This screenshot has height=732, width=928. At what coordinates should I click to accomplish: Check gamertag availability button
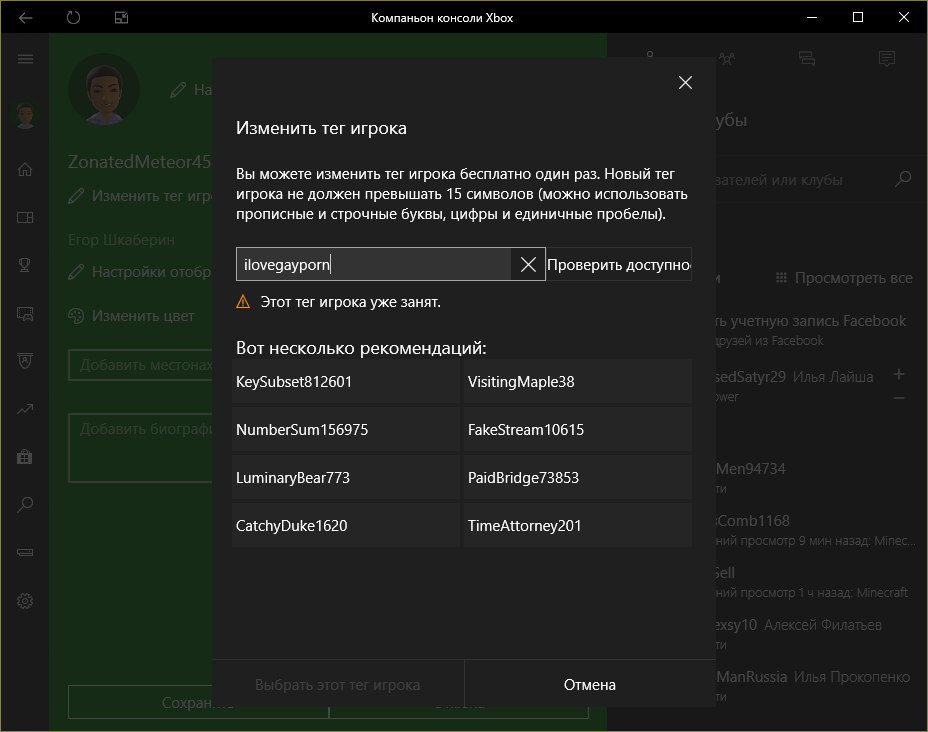pos(618,265)
